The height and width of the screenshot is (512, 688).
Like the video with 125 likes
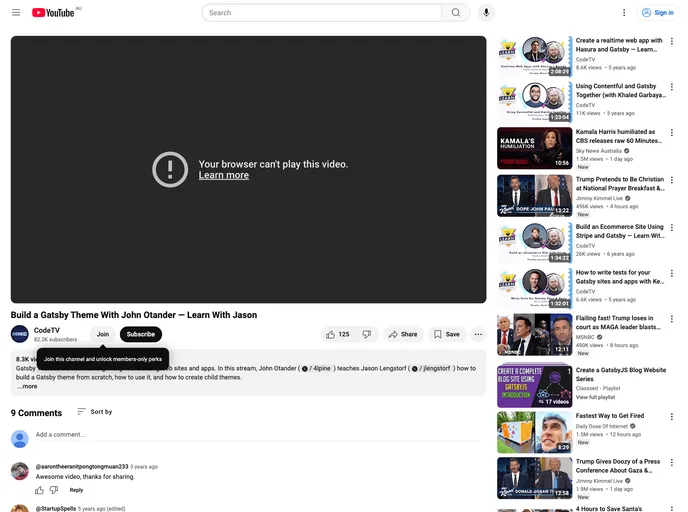337,334
